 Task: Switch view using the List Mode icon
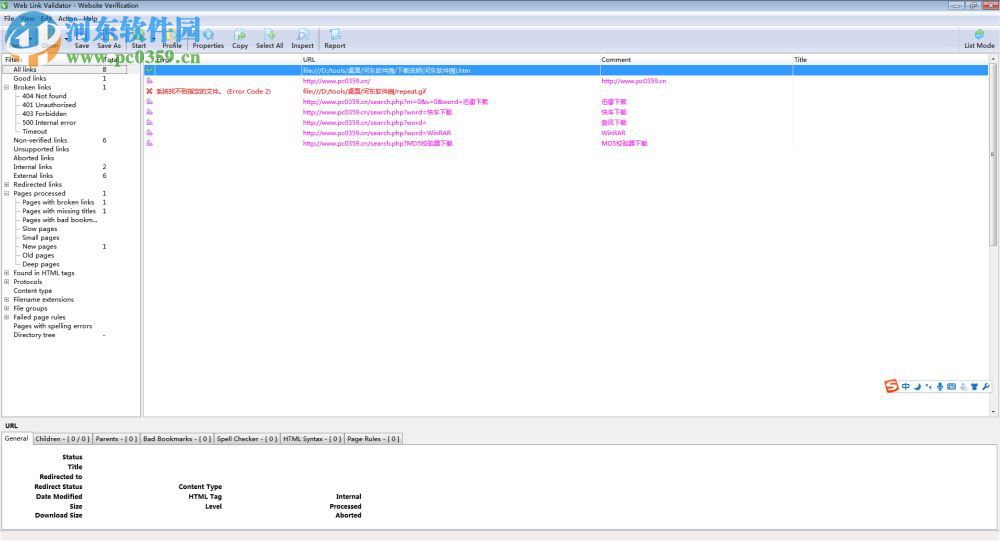(979, 38)
